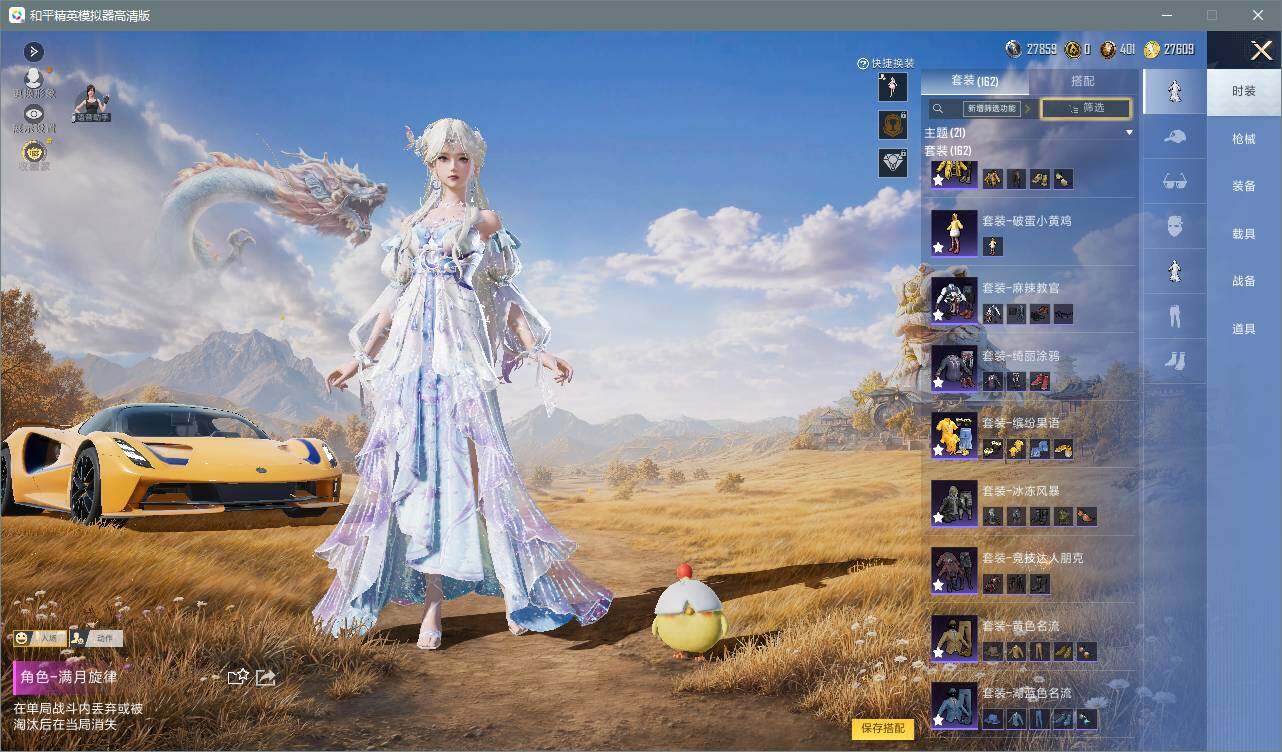The width and height of the screenshot is (1282, 752).
Task: Expand the 主题 (21) dropdown arrow
Action: pyautogui.click(x=1129, y=132)
